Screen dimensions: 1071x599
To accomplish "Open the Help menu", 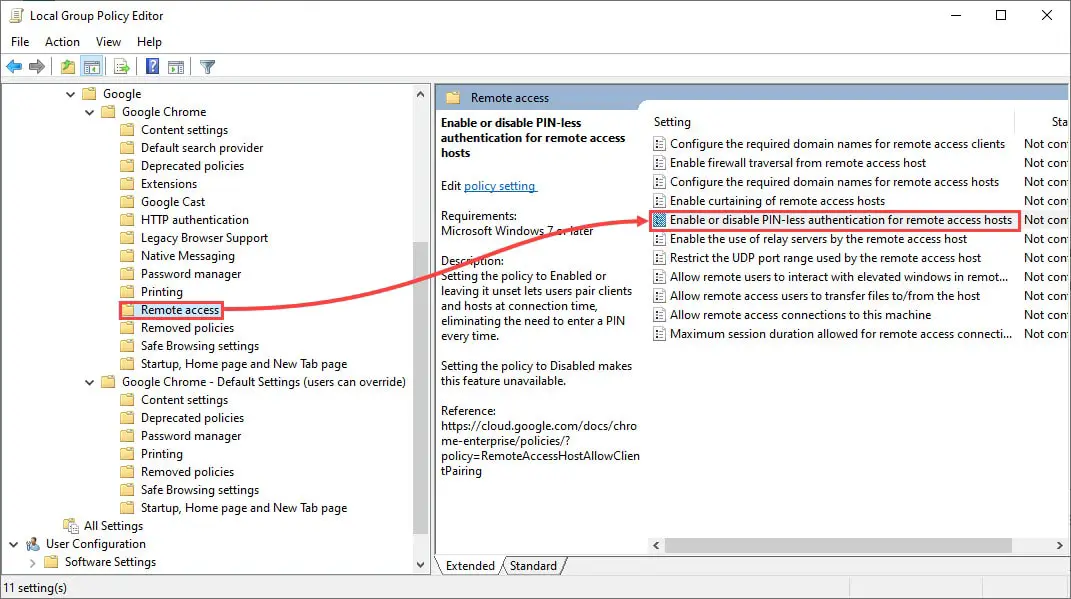I will (149, 42).
